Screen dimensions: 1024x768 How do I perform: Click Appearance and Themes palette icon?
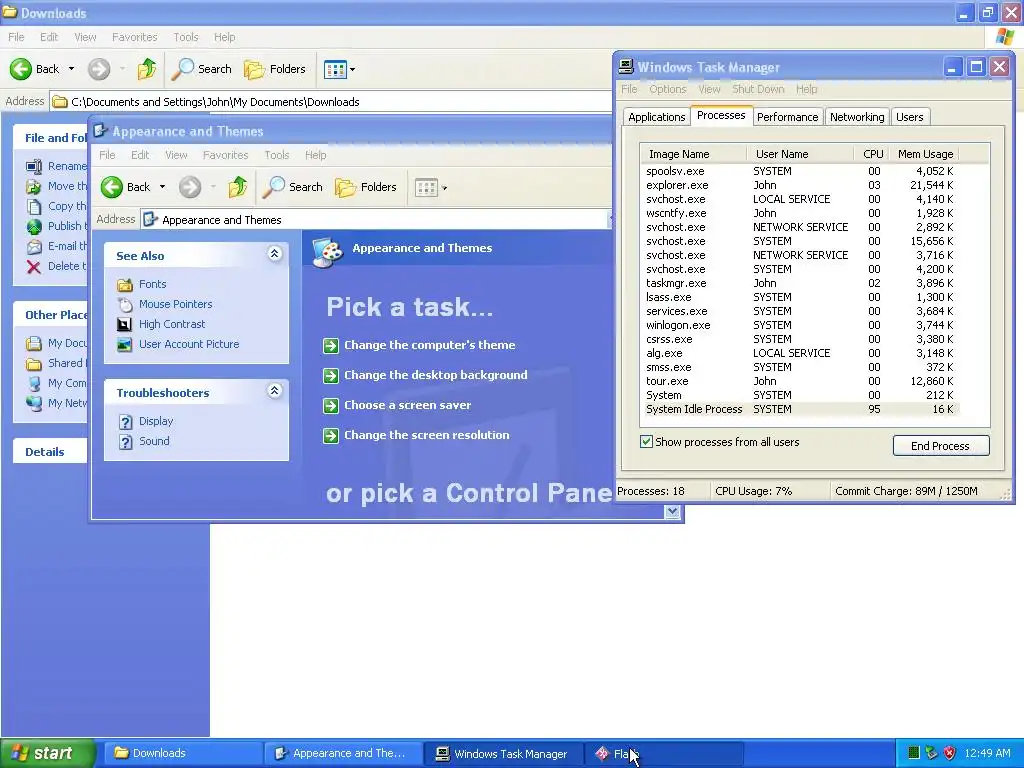click(328, 252)
